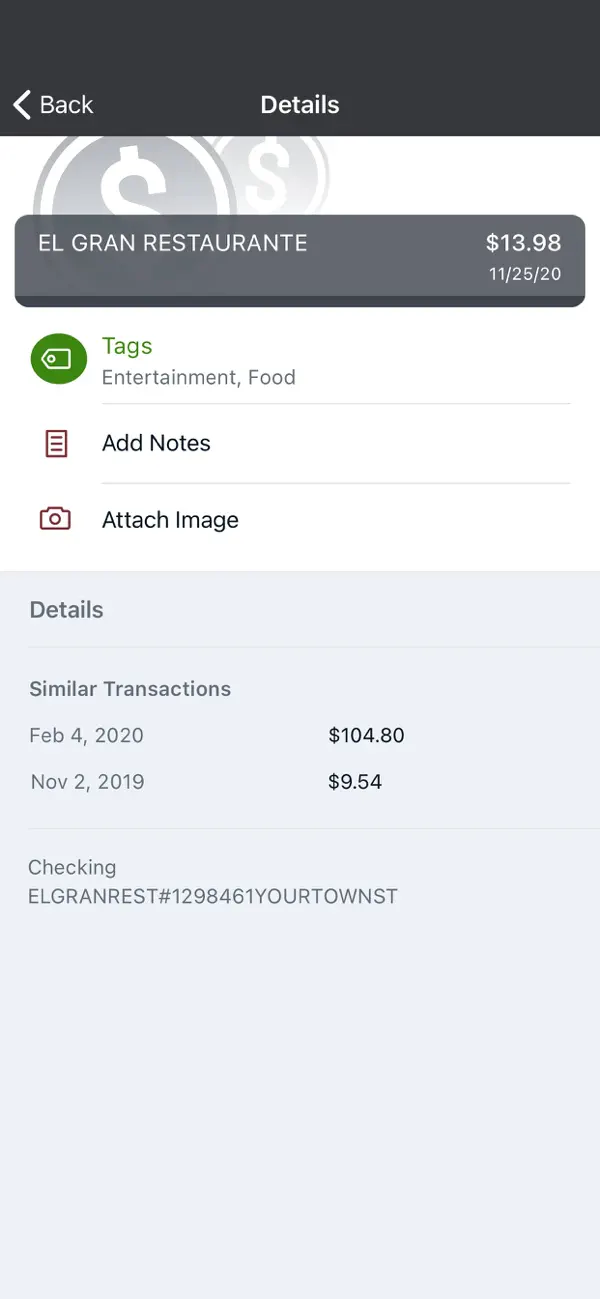Click the green Tags icon
This screenshot has width=600, height=1299.
[57, 359]
